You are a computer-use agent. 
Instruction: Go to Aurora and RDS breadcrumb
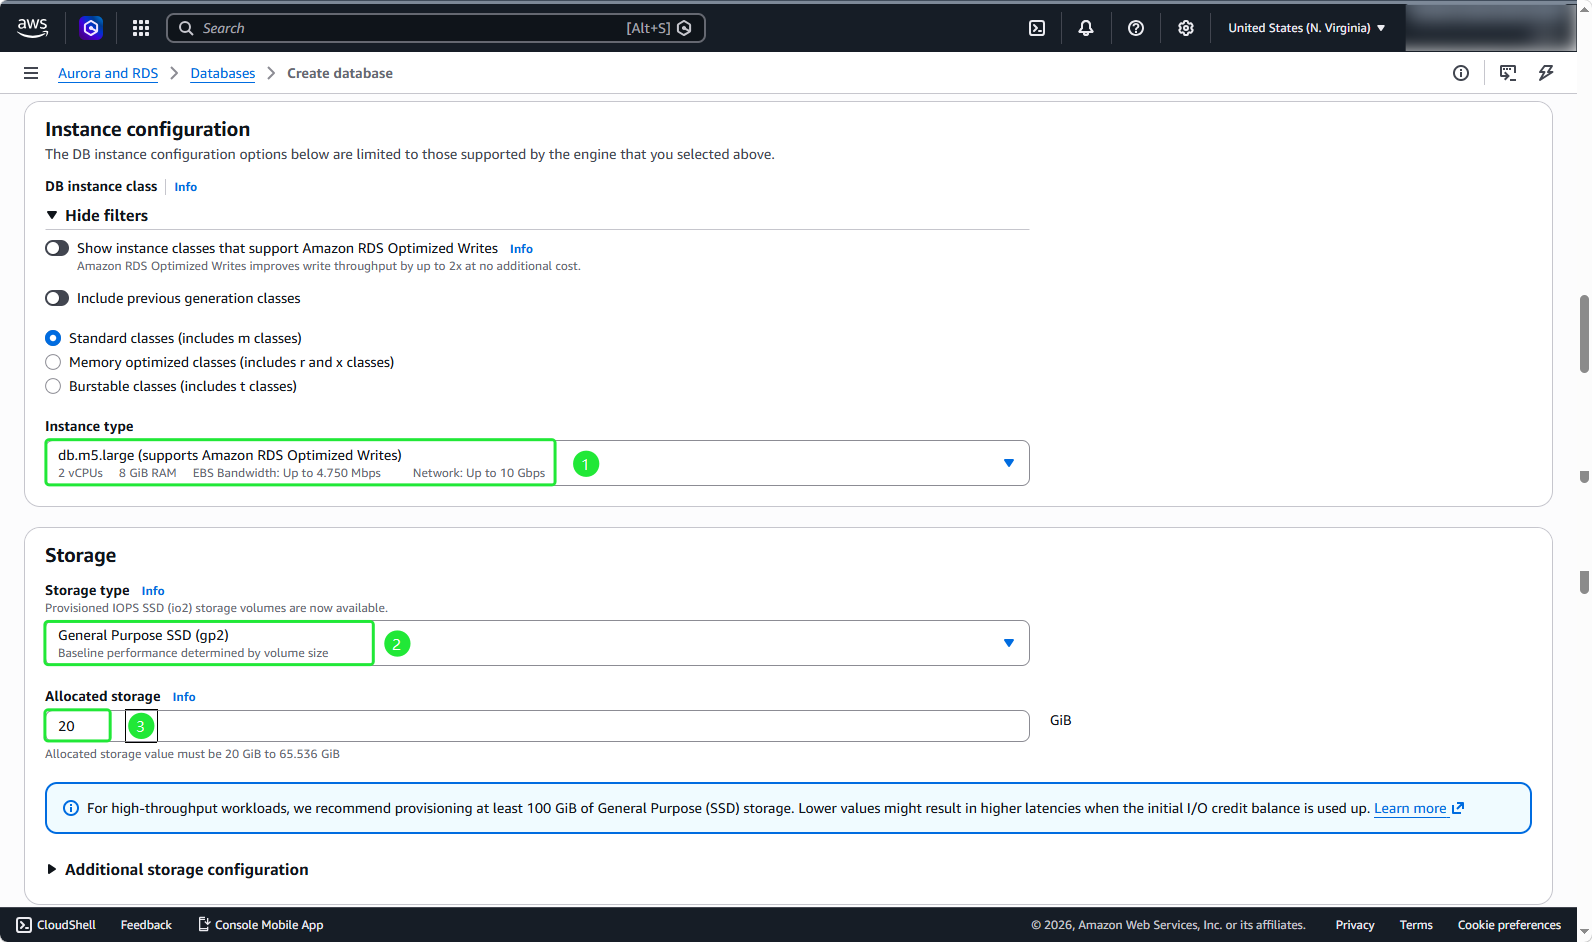point(108,73)
